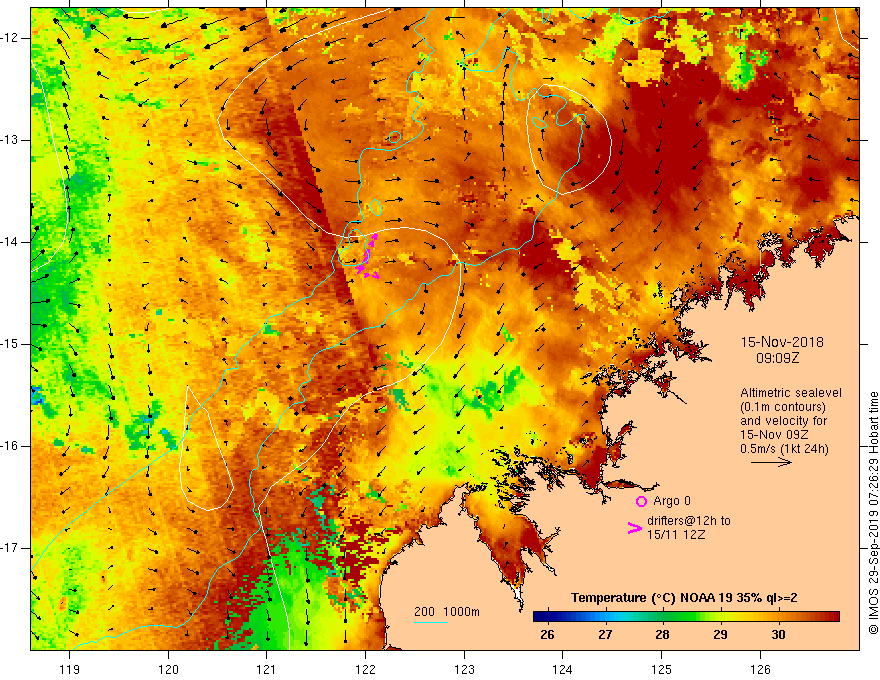Click the color bar value 30
The height and width of the screenshot is (680, 880).
[778, 635]
